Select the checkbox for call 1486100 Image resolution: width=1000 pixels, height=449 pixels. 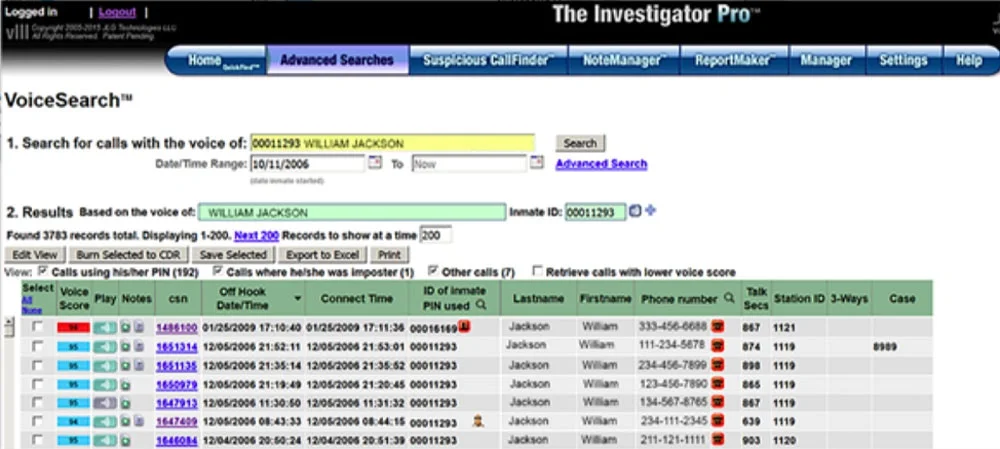[x=38, y=327]
